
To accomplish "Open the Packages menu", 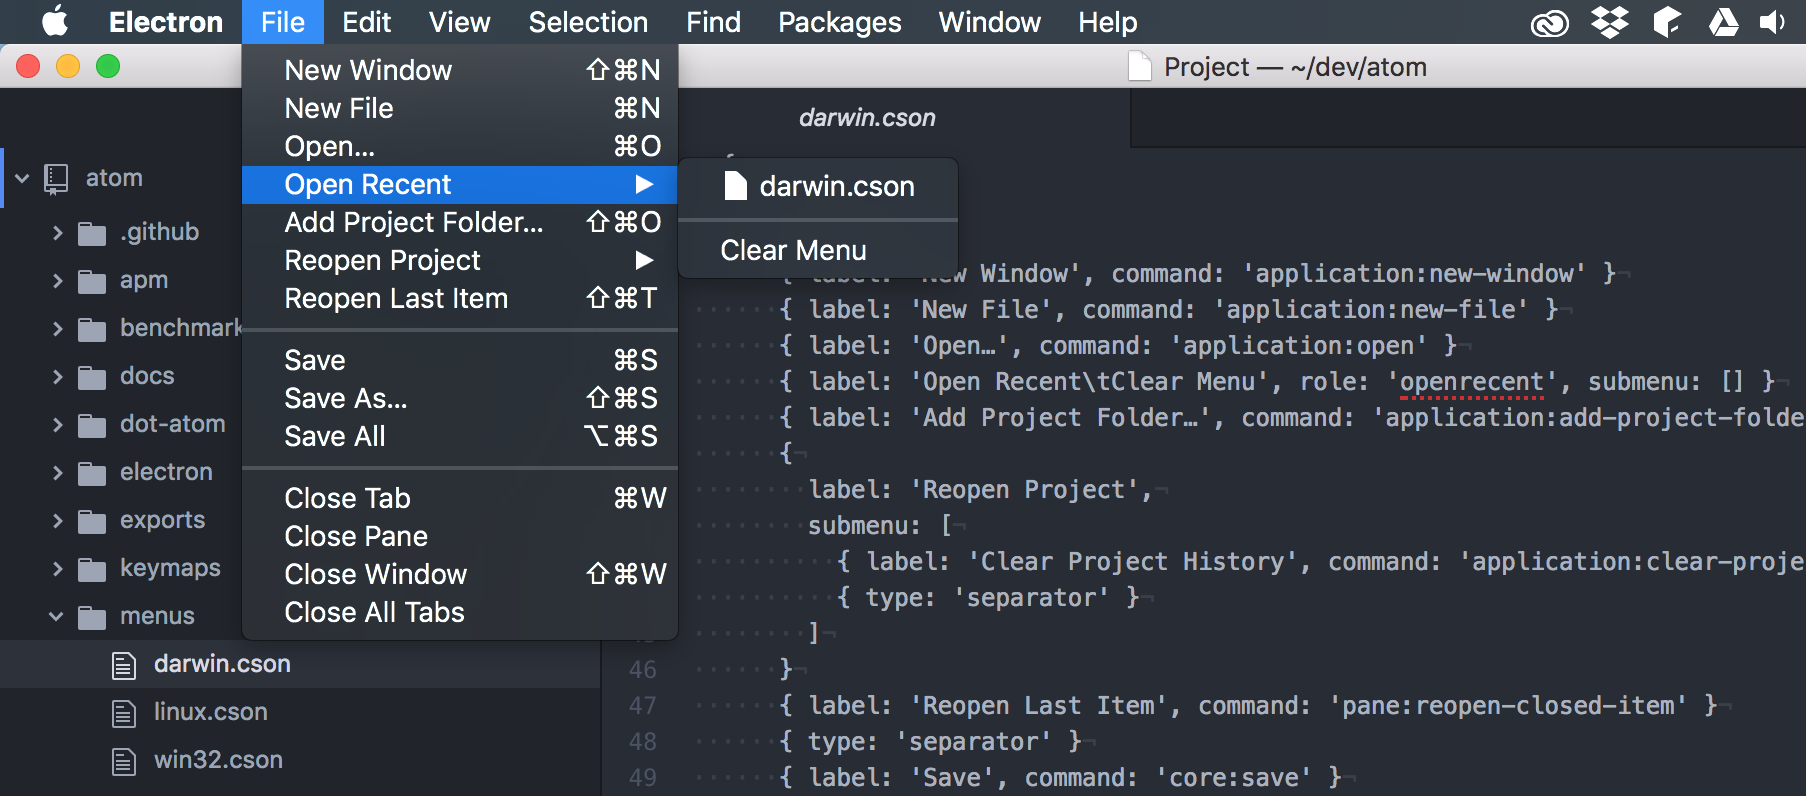I will pyautogui.click(x=839, y=22).
